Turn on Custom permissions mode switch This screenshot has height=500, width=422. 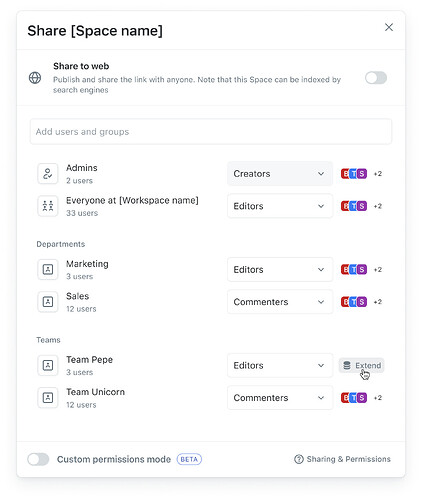coord(38,459)
